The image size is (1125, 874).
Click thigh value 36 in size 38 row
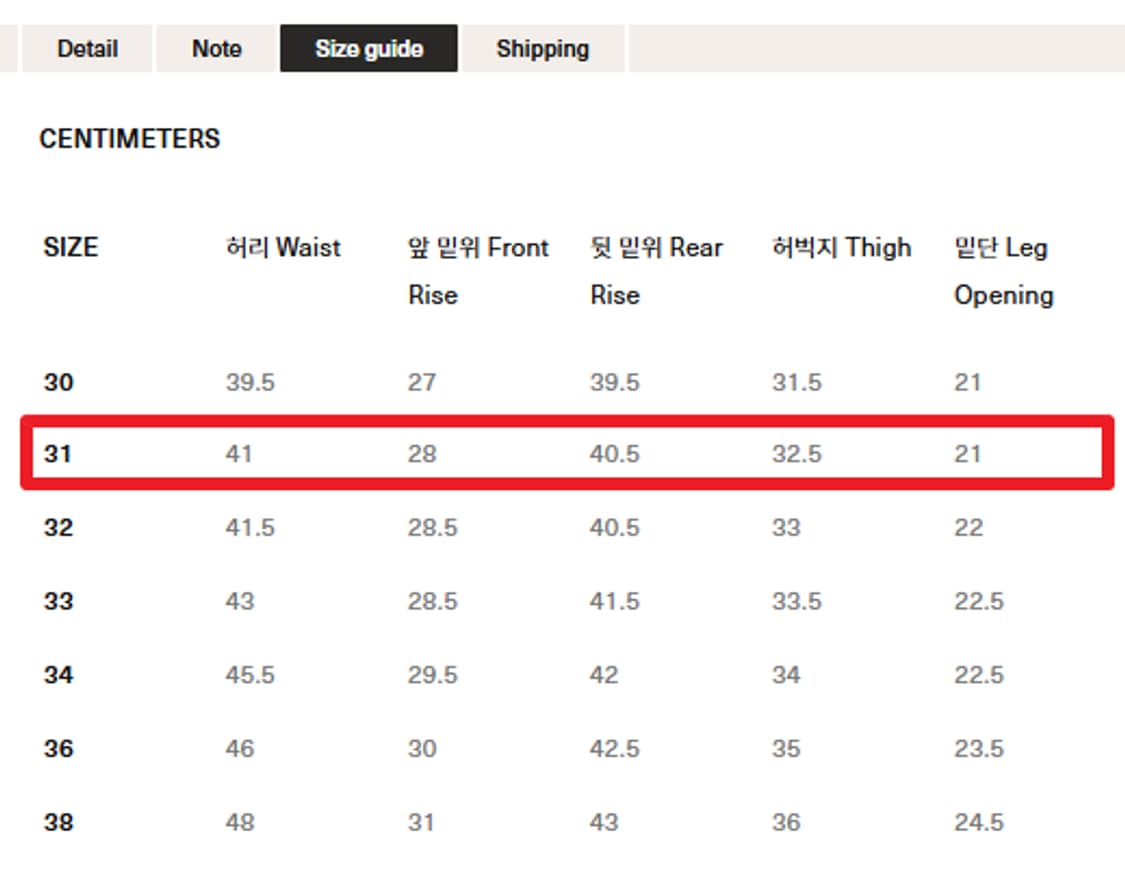pyautogui.click(x=787, y=822)
